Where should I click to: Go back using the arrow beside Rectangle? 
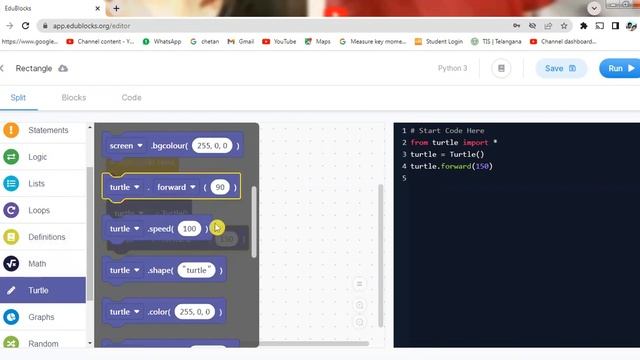2,68
